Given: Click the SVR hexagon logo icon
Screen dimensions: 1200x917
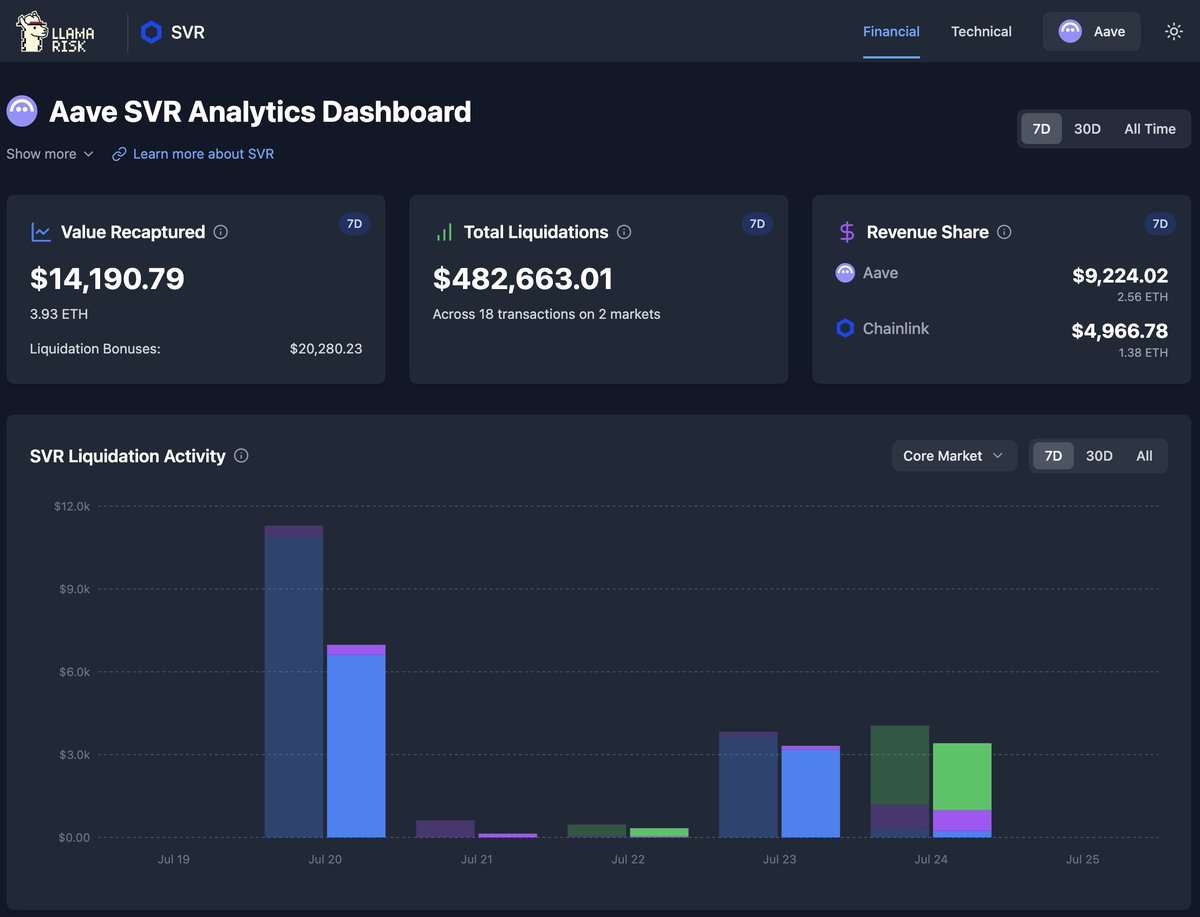Looking at the screenshot, I should click(x=151, y=32).
